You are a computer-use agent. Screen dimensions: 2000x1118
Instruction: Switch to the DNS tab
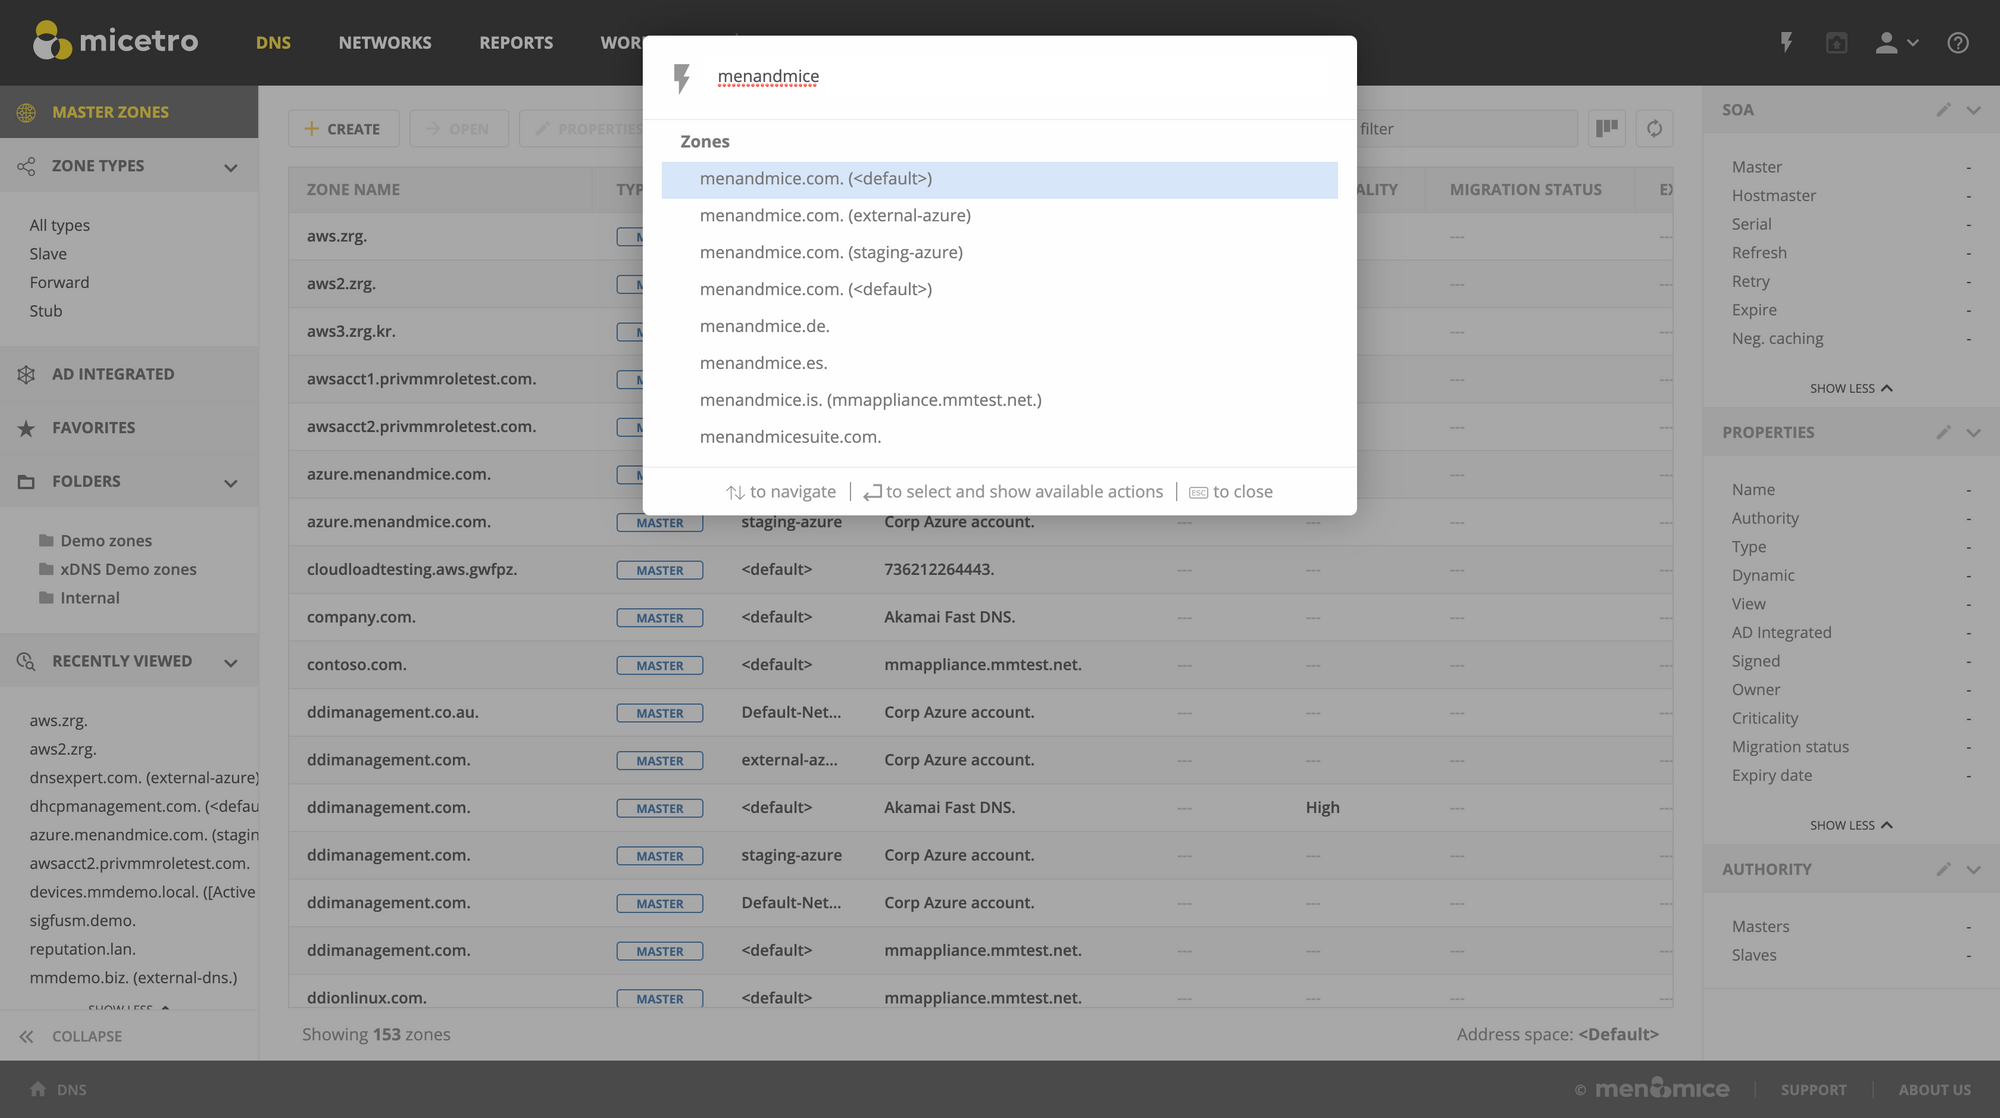(273, 42)
